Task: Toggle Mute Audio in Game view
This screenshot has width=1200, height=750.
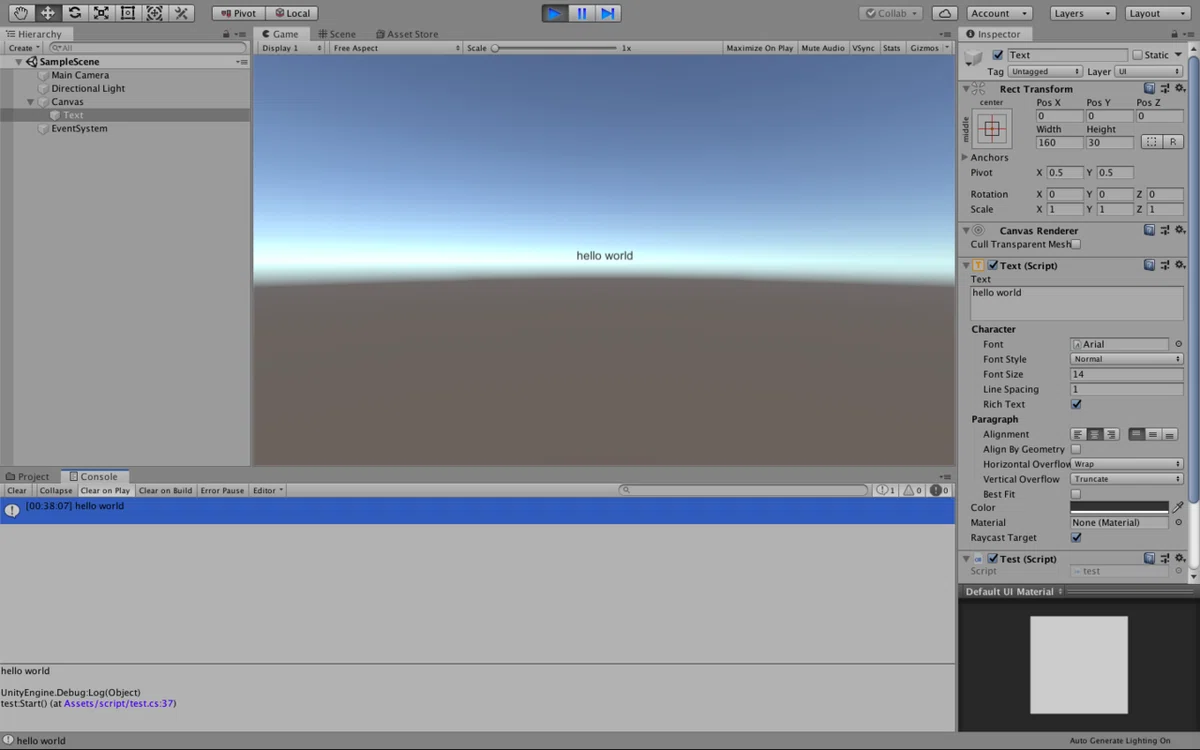Action: tap(823, 48)
